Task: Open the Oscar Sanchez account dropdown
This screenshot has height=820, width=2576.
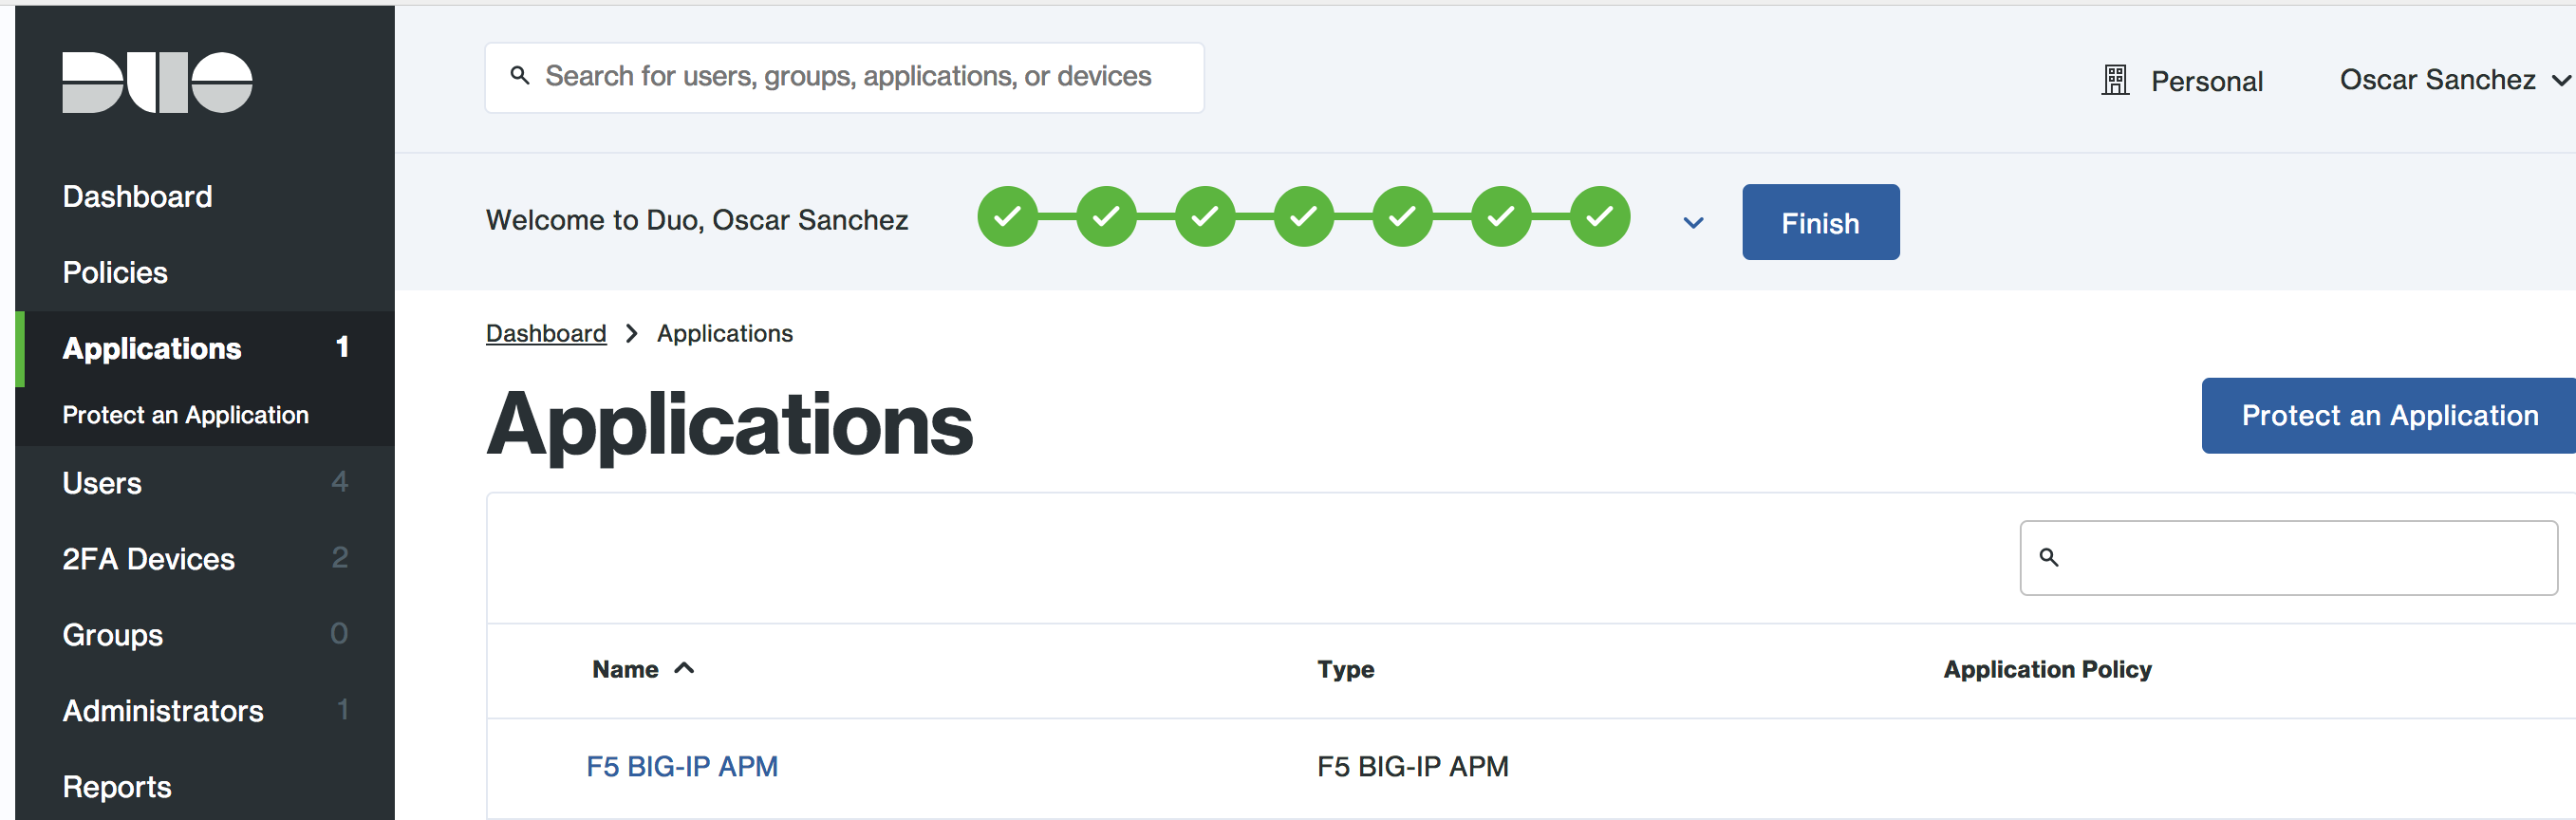Action: tap(2454, 79)
